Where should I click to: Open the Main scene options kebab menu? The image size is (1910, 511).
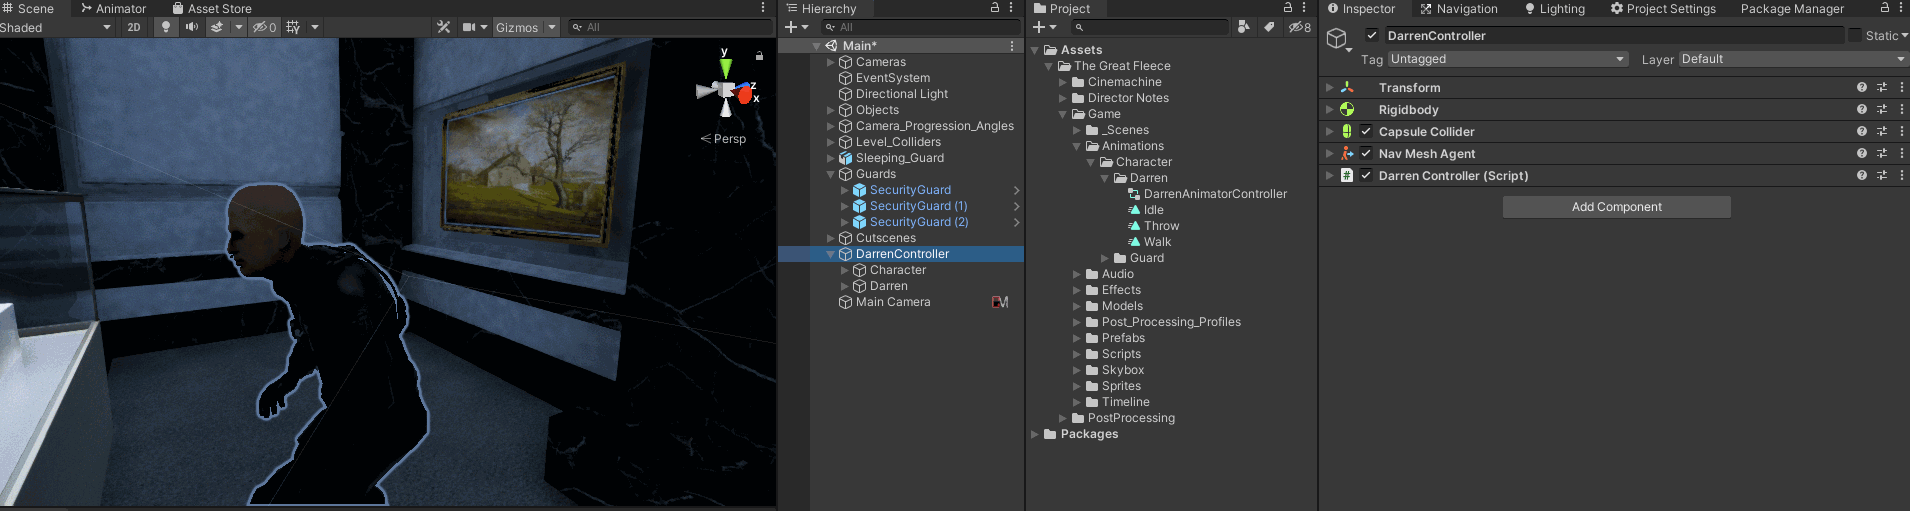[x=1012, y=46]
